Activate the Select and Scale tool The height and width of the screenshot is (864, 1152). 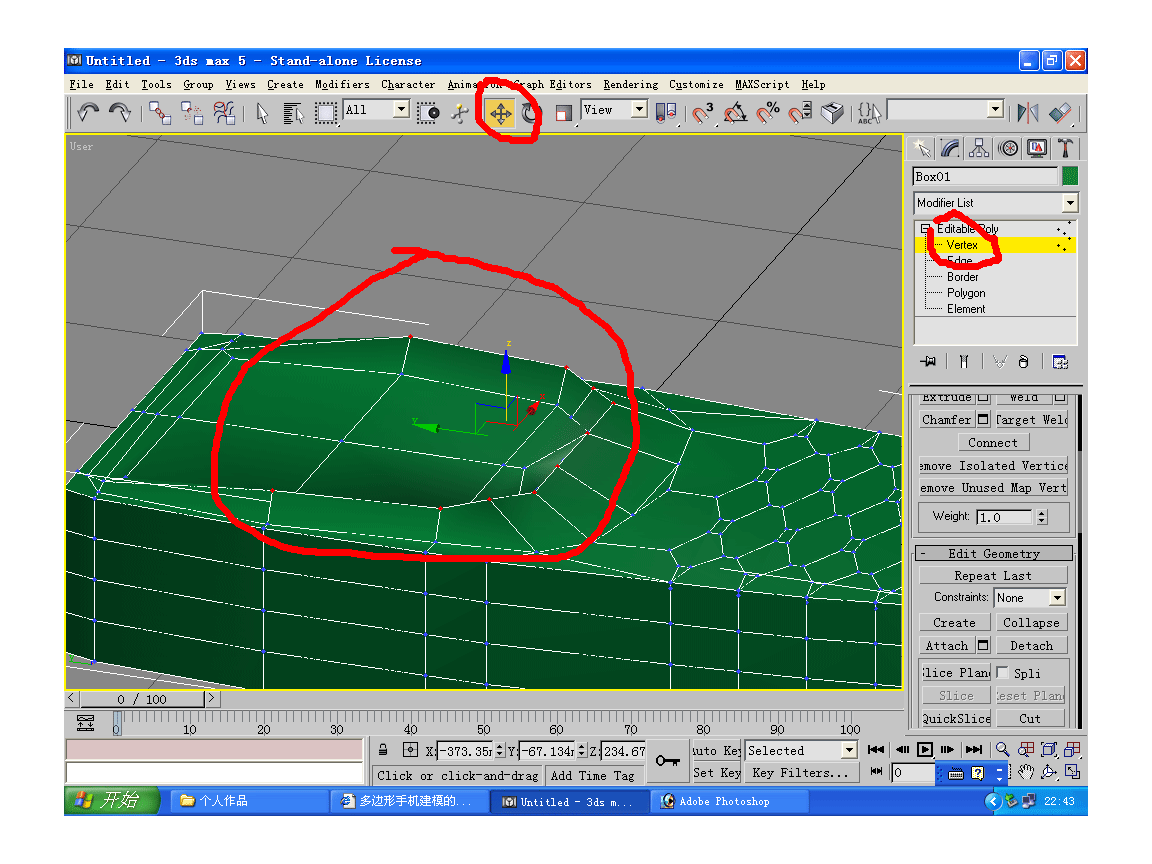[x=564, y=113]
